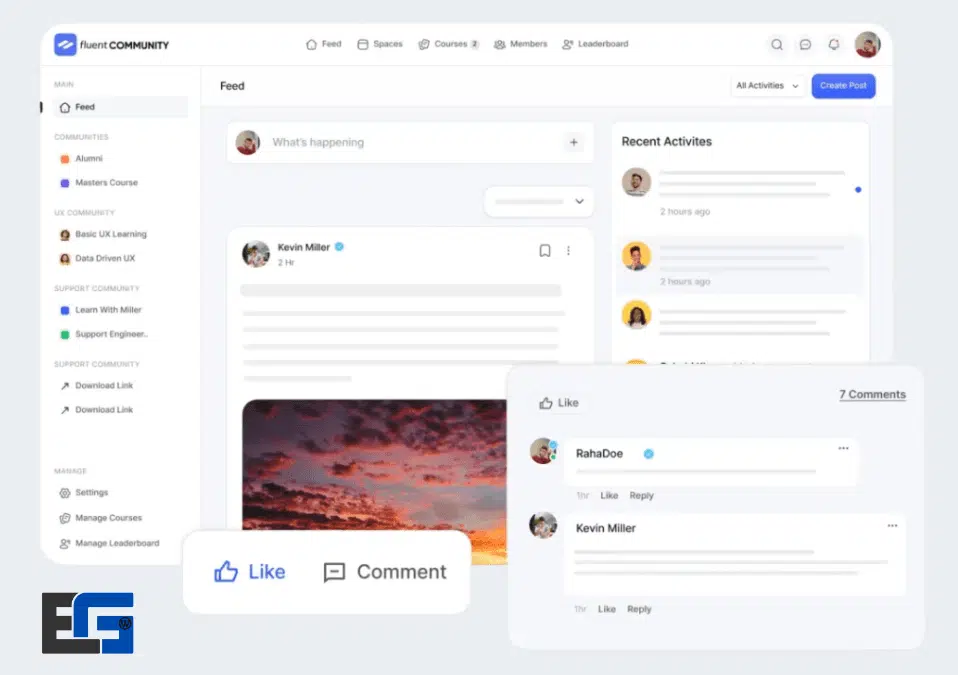Open the feed sort dropdown chevron

click(579, 201)
